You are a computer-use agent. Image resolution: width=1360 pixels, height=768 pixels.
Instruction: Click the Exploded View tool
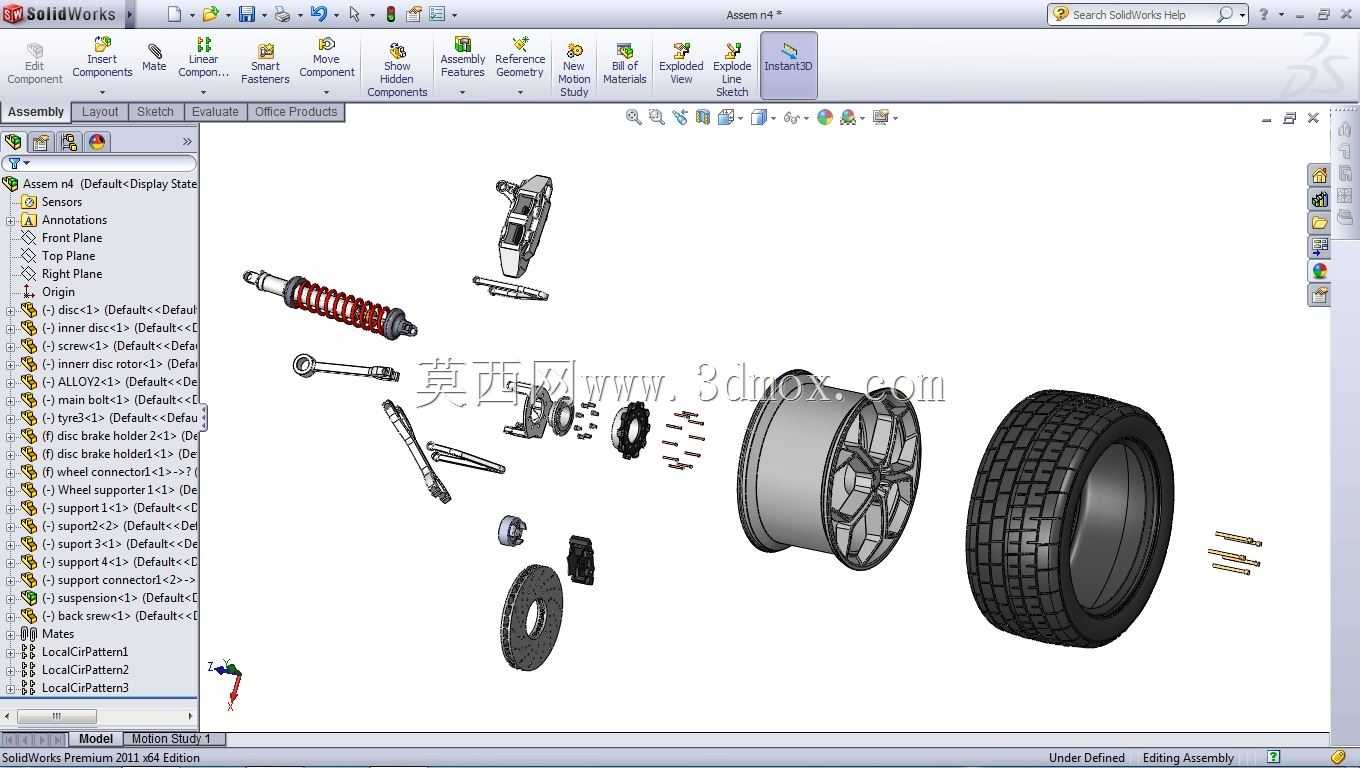point(681,63)
